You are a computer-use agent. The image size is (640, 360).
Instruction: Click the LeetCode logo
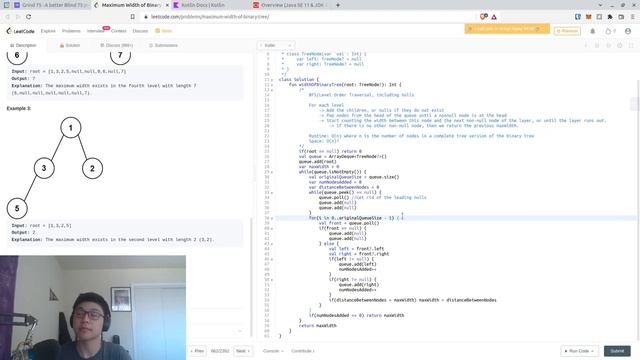[20, 31]
